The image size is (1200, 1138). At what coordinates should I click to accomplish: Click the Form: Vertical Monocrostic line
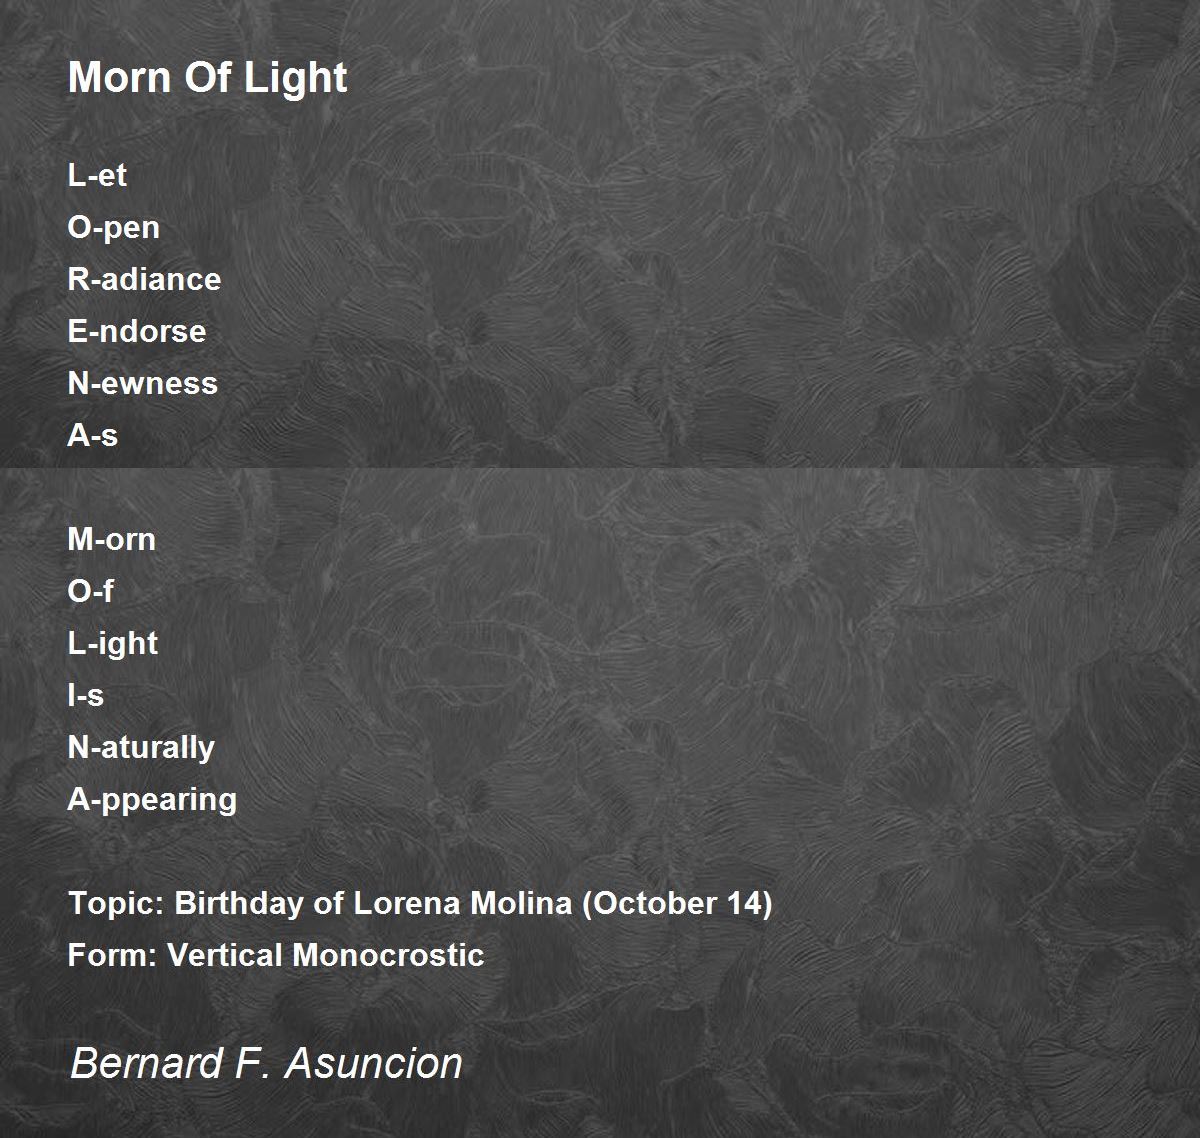[x=276, y=955]
